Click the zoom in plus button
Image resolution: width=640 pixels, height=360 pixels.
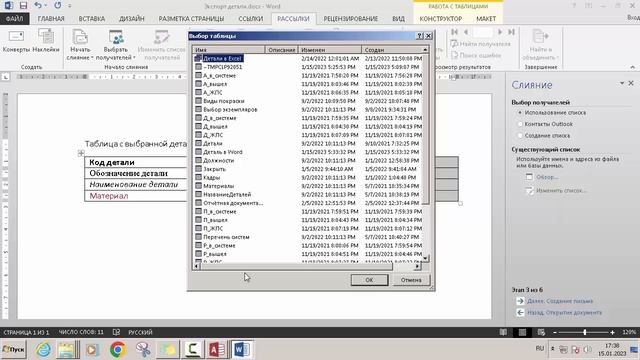point(613,332)
